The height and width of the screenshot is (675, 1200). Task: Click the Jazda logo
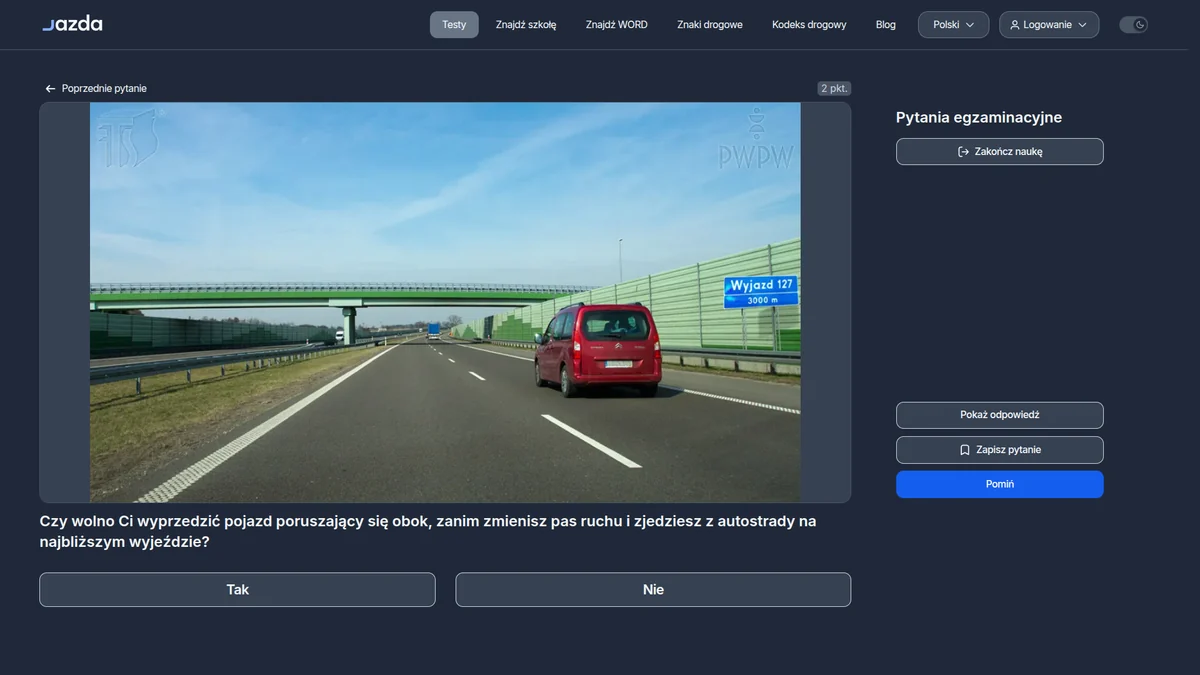click(72, 24)
